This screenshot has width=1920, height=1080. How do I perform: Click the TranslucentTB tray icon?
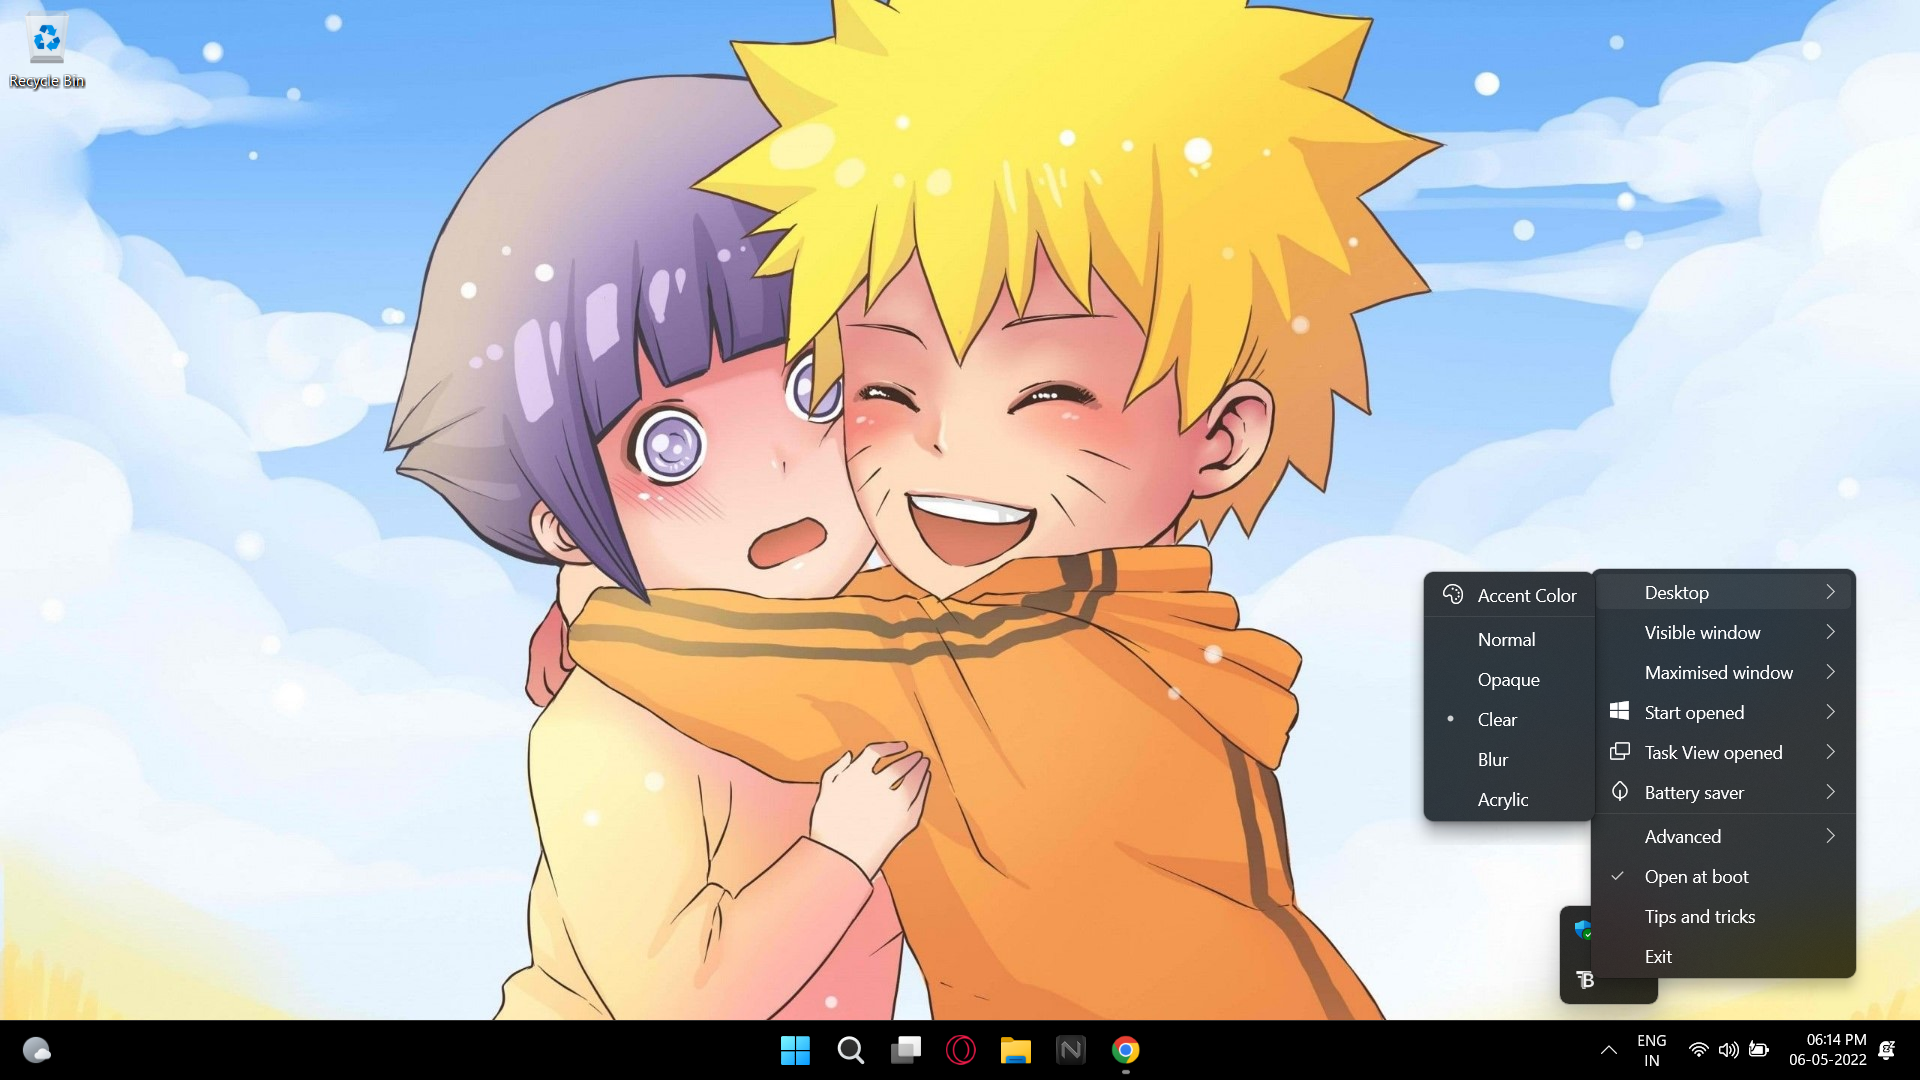point(1585,980)
